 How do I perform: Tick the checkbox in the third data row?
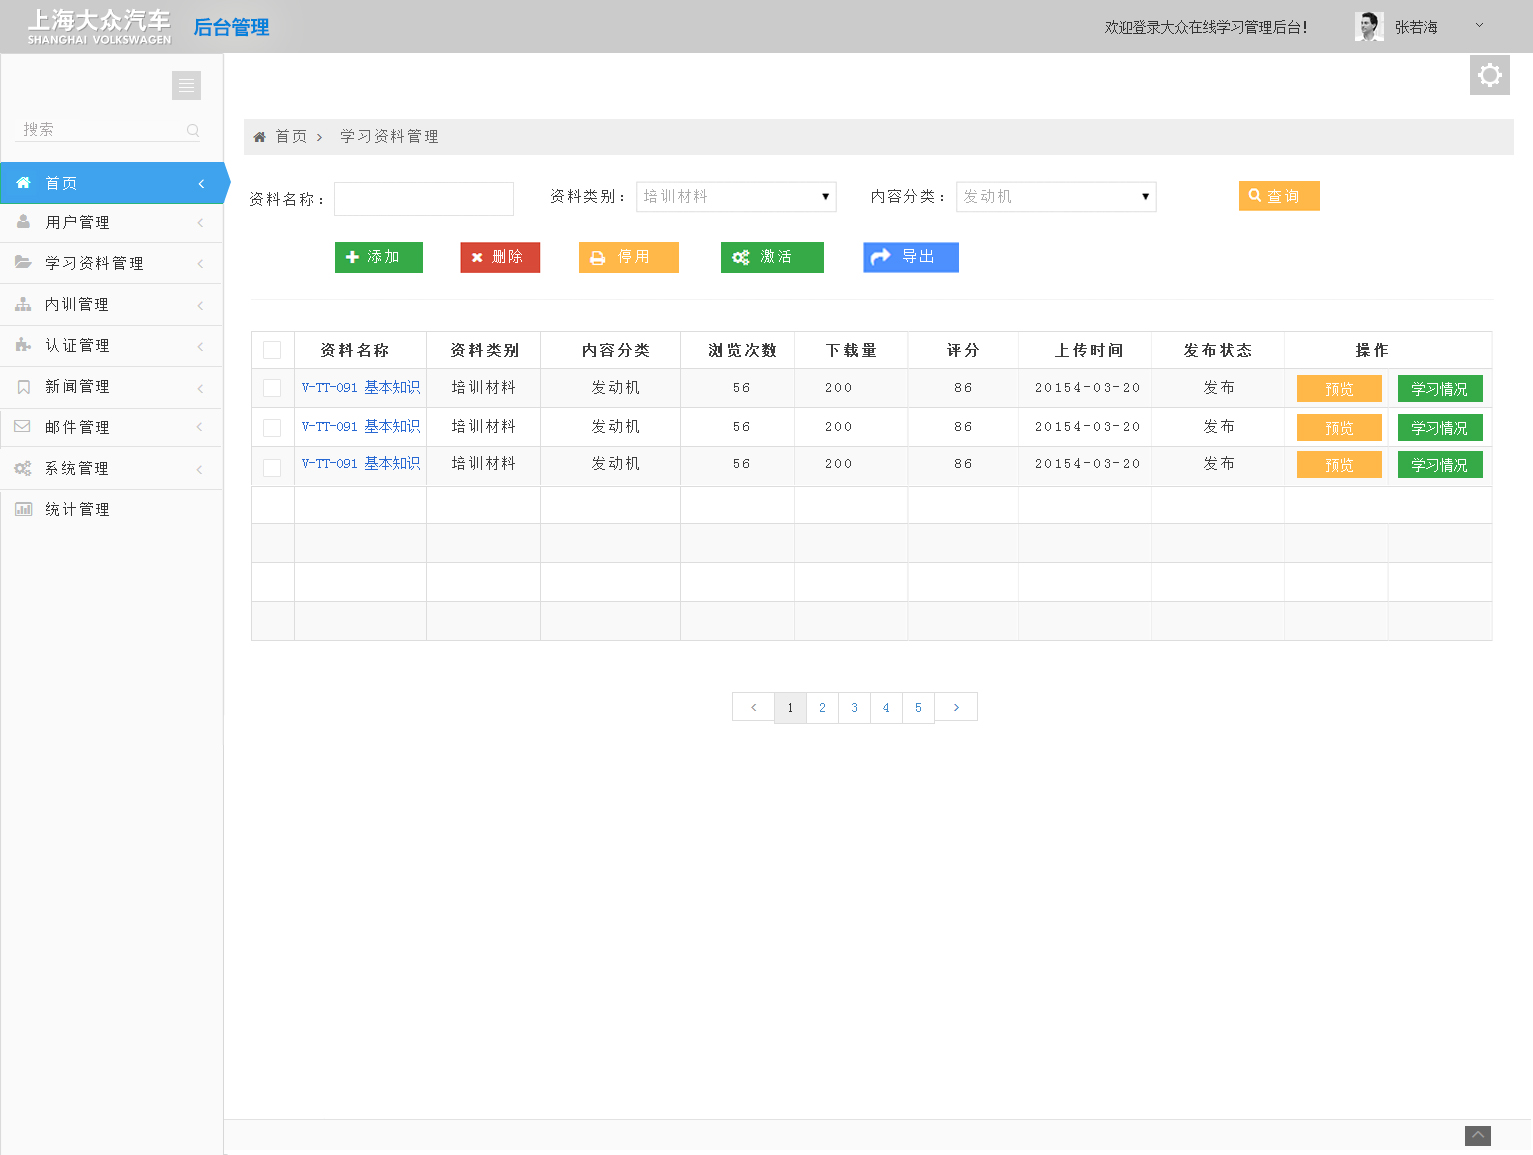[x=272, y=467]
